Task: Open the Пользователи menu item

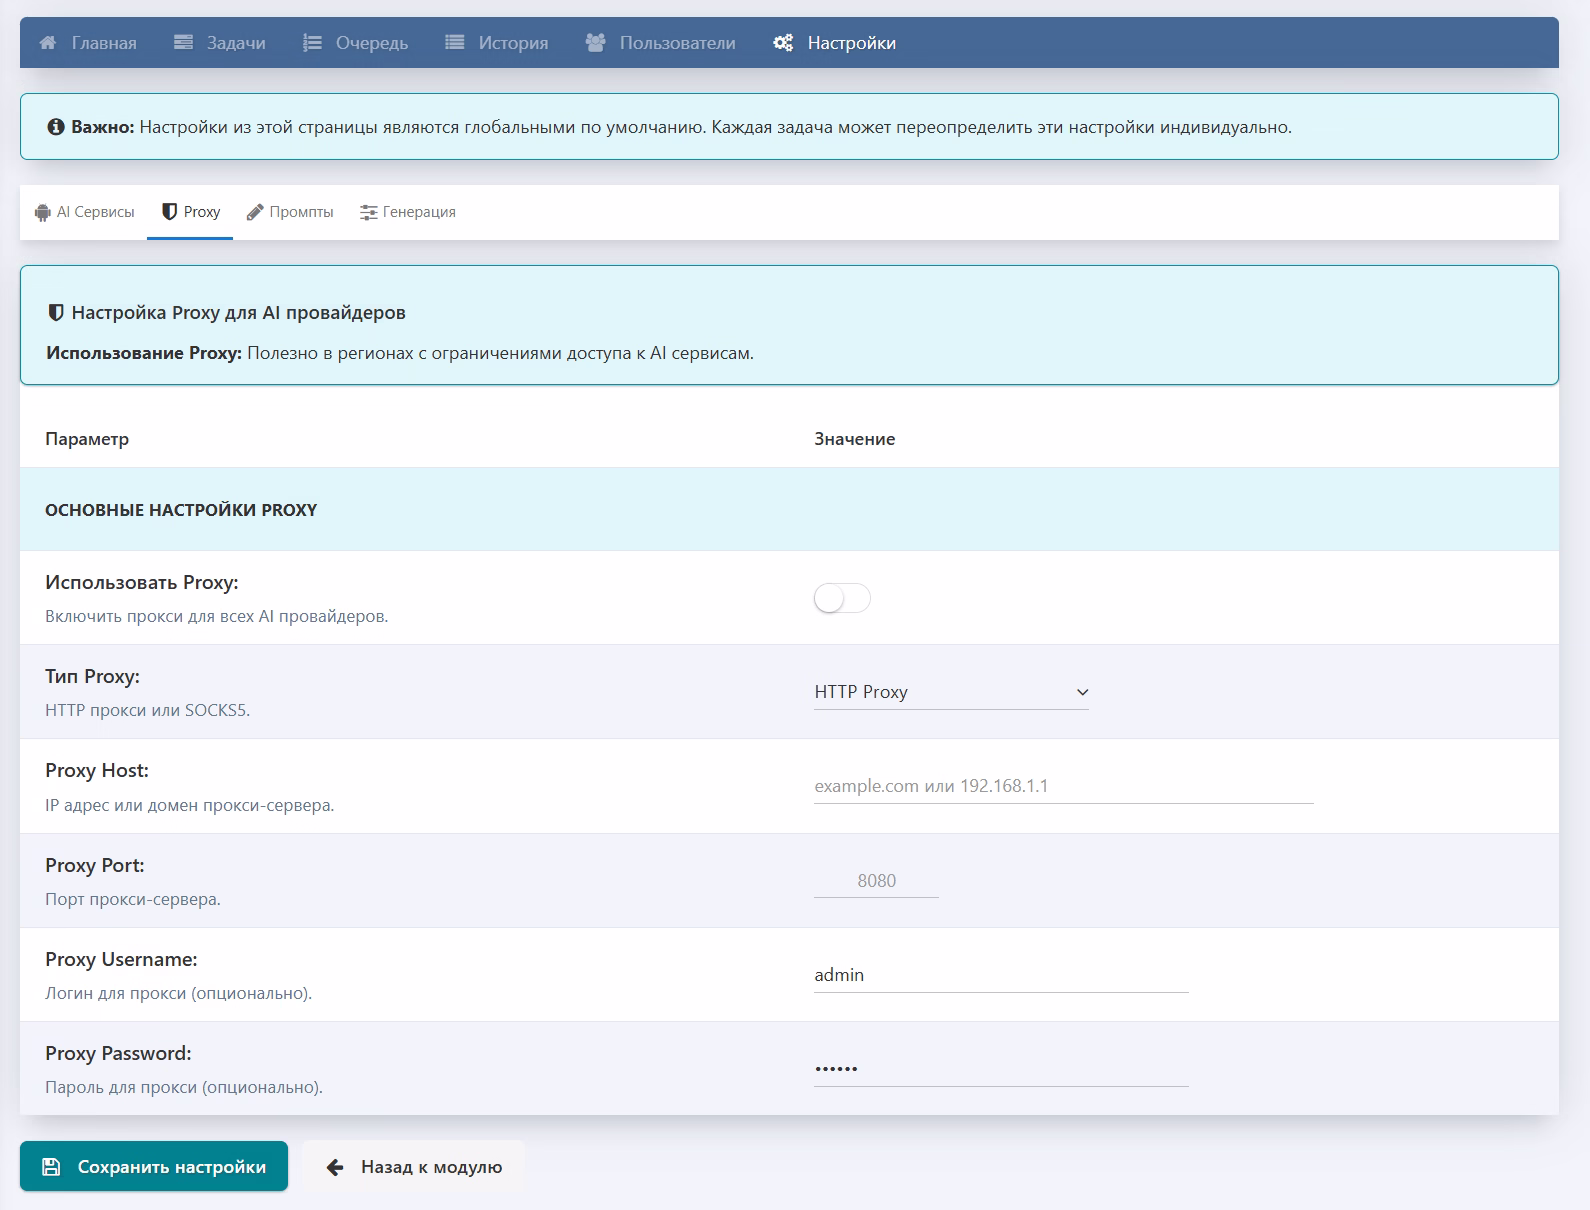Action: pyautogui.click(x=677, y=43)
